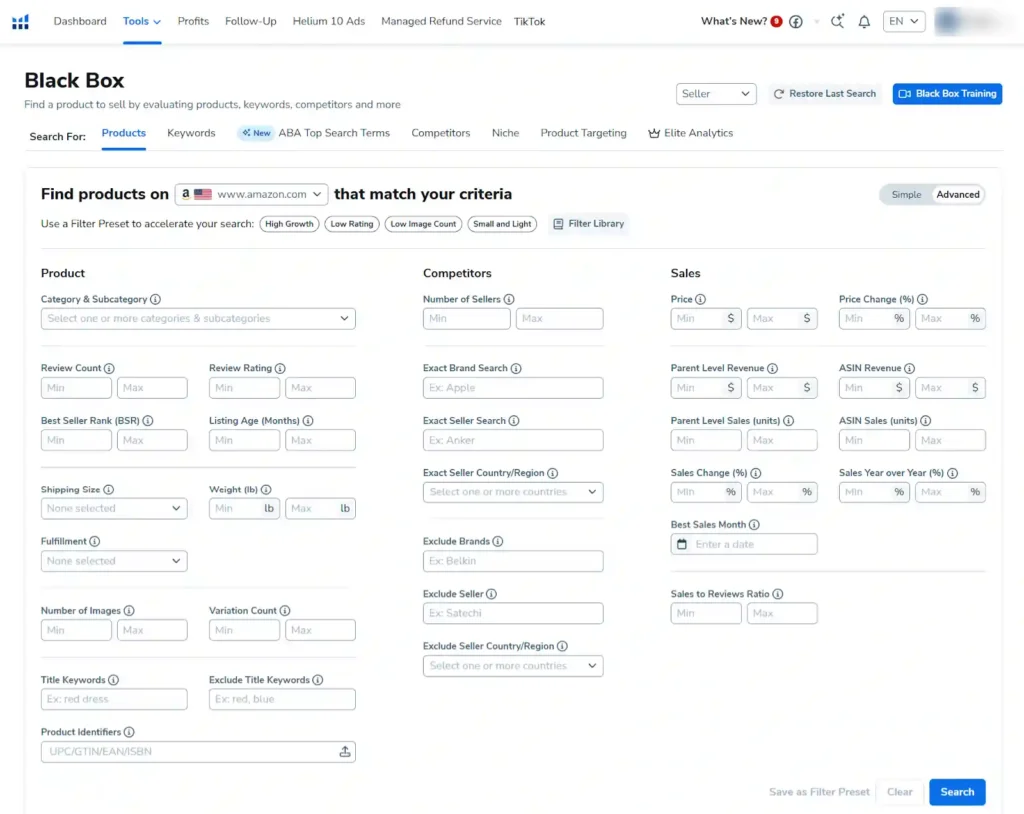Click the calendar icon in Best Sales Month
The width and height of the screenshot is (1024, 814).
(x=682, y=545)
